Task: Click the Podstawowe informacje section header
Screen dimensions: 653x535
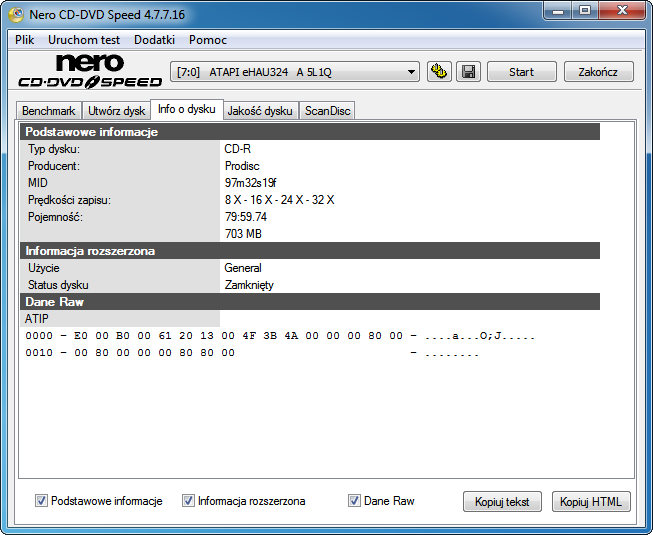Action: pyautogui.click(x=310, y=132)
